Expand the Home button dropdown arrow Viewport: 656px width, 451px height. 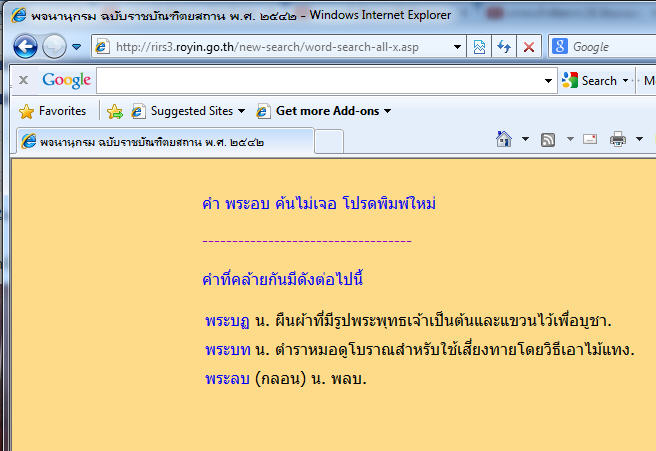pyautogui.click(x=525, y=139)
